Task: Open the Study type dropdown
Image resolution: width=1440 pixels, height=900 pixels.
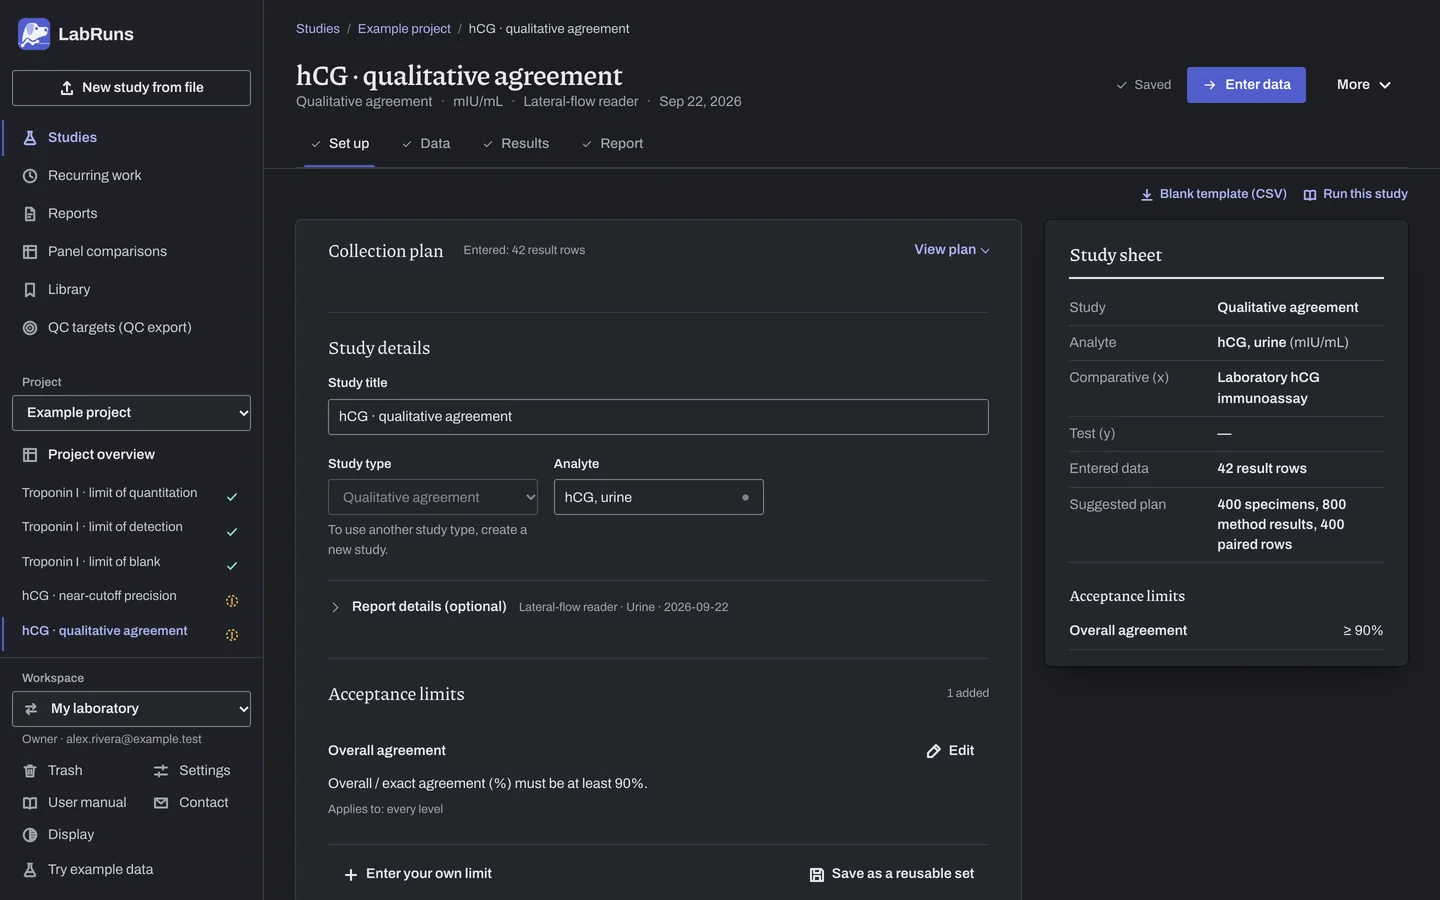Action: tap(433, 497)
